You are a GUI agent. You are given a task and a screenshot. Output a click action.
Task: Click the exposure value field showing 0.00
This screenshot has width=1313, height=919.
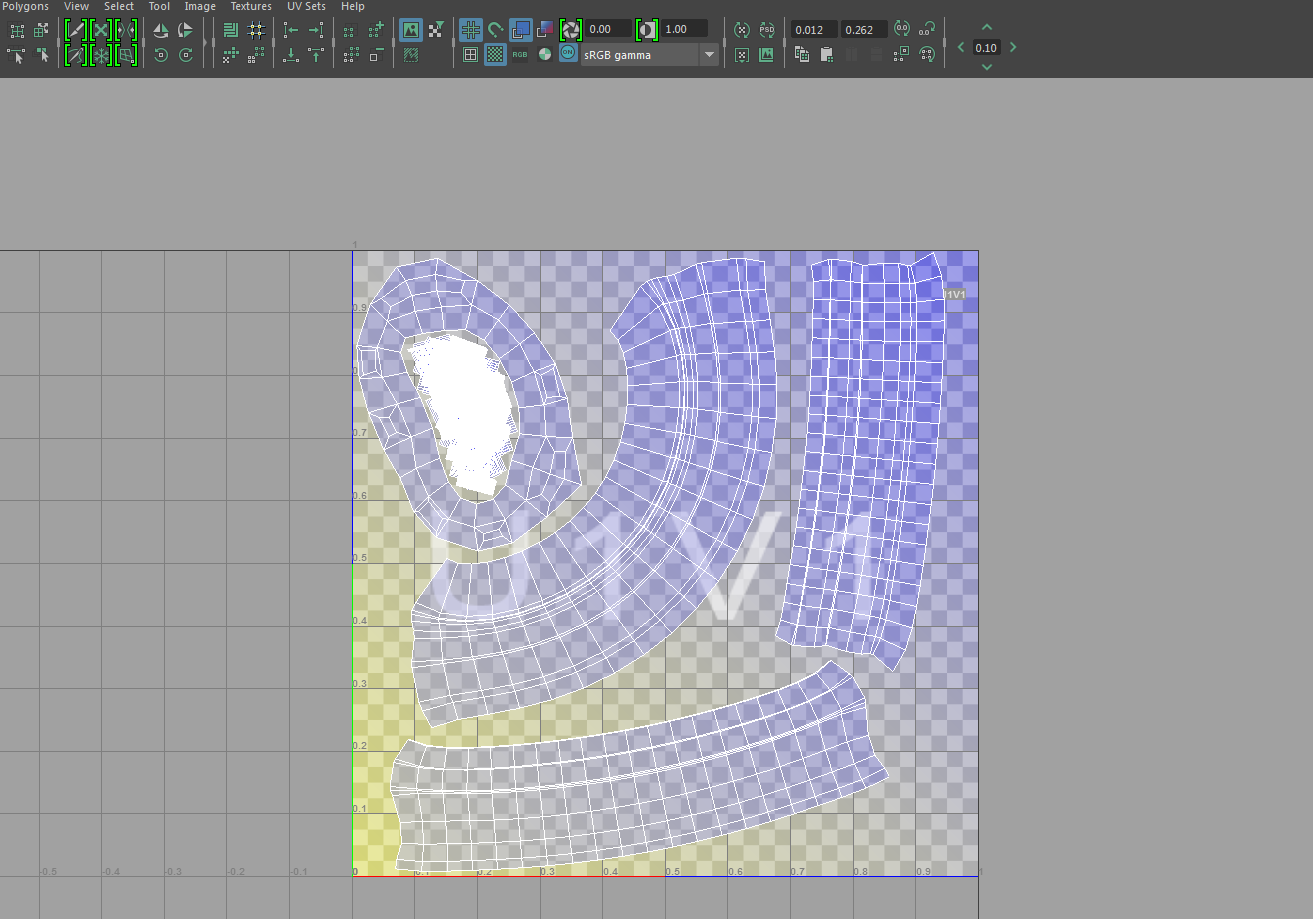pyautogui.click(x=609, y=29)
